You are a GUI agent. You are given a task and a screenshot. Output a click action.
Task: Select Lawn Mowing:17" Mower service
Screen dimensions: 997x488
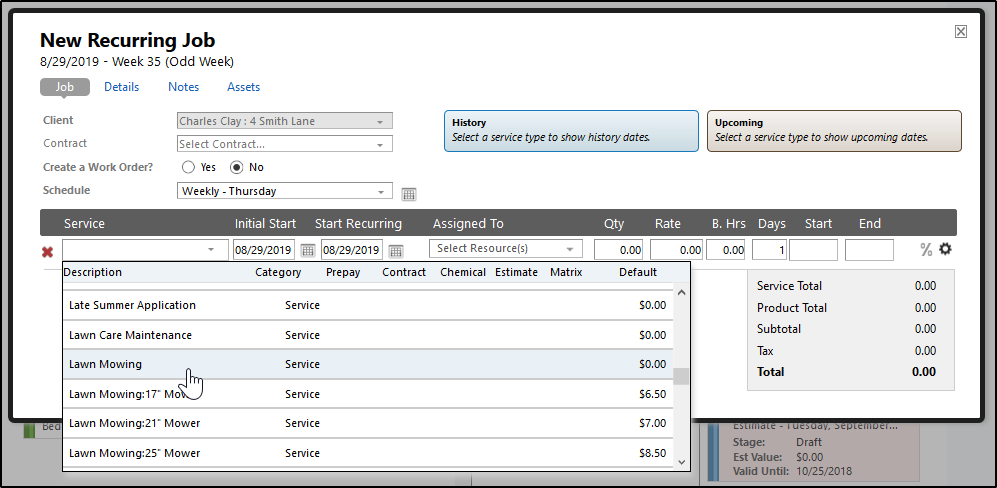[368, 394]
